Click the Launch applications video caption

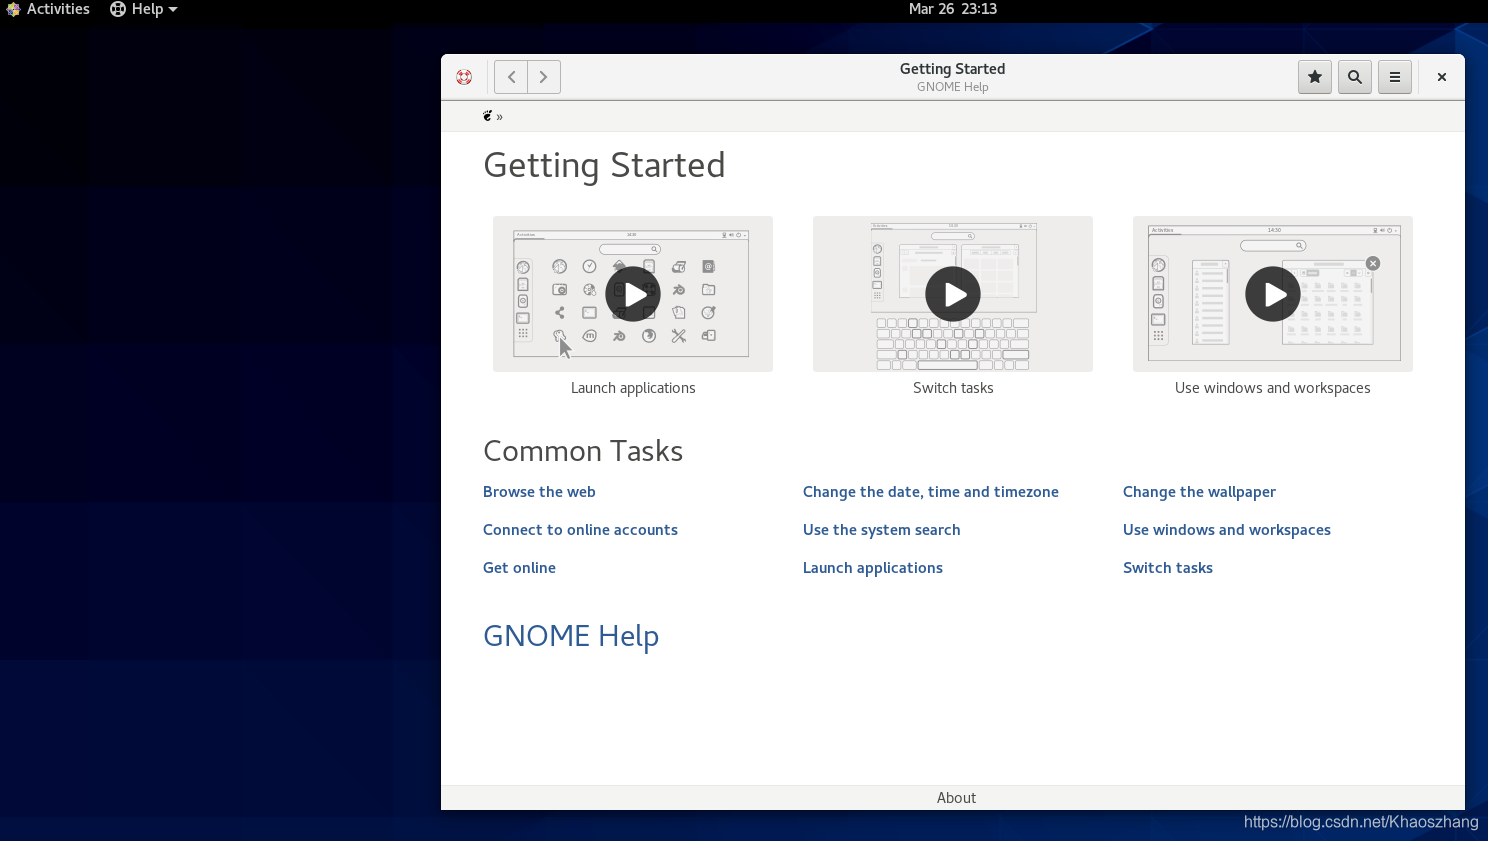point(633,388)
